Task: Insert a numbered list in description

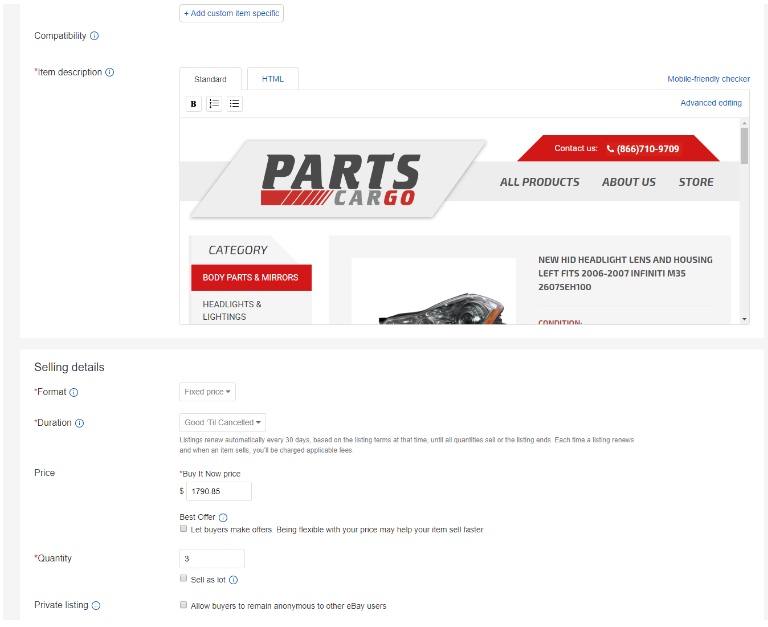Action: click(x=214, y=104)
